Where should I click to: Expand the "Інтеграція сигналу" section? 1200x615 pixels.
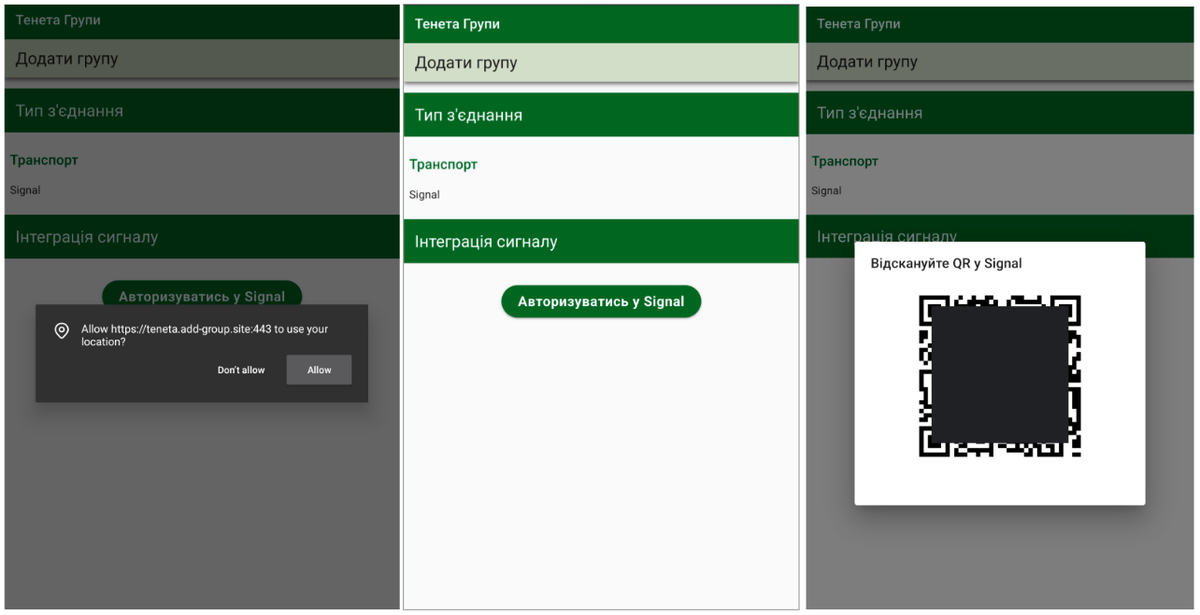click(600, 241)
